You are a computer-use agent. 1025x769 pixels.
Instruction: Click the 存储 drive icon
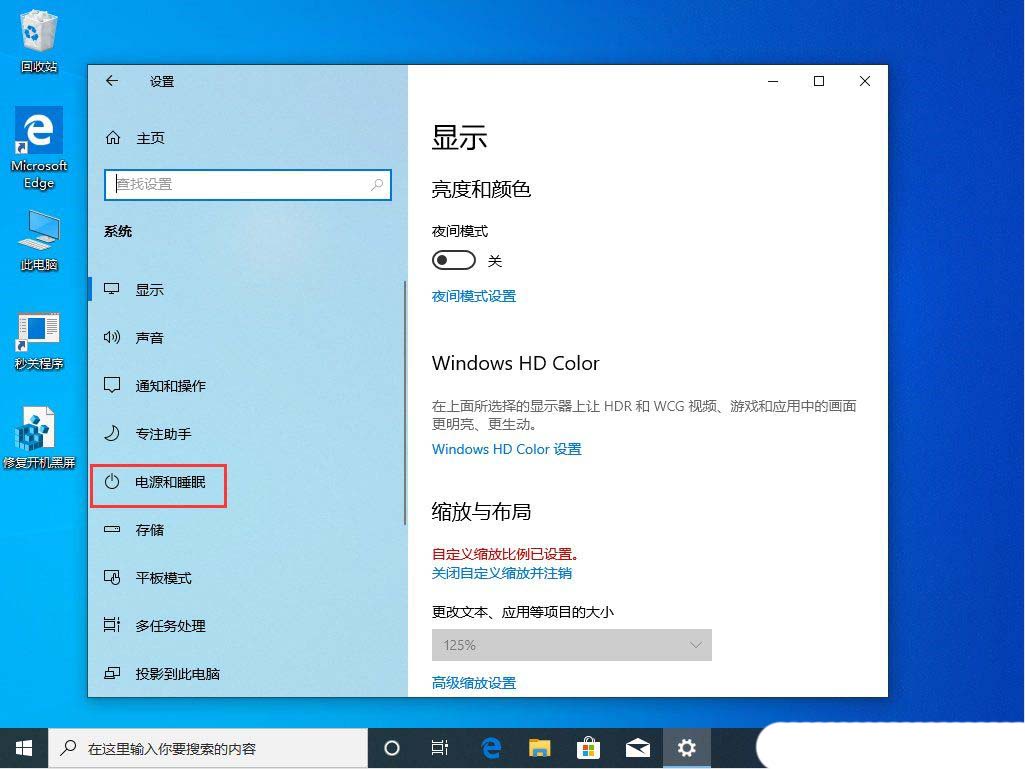click(x=112, y=529)
